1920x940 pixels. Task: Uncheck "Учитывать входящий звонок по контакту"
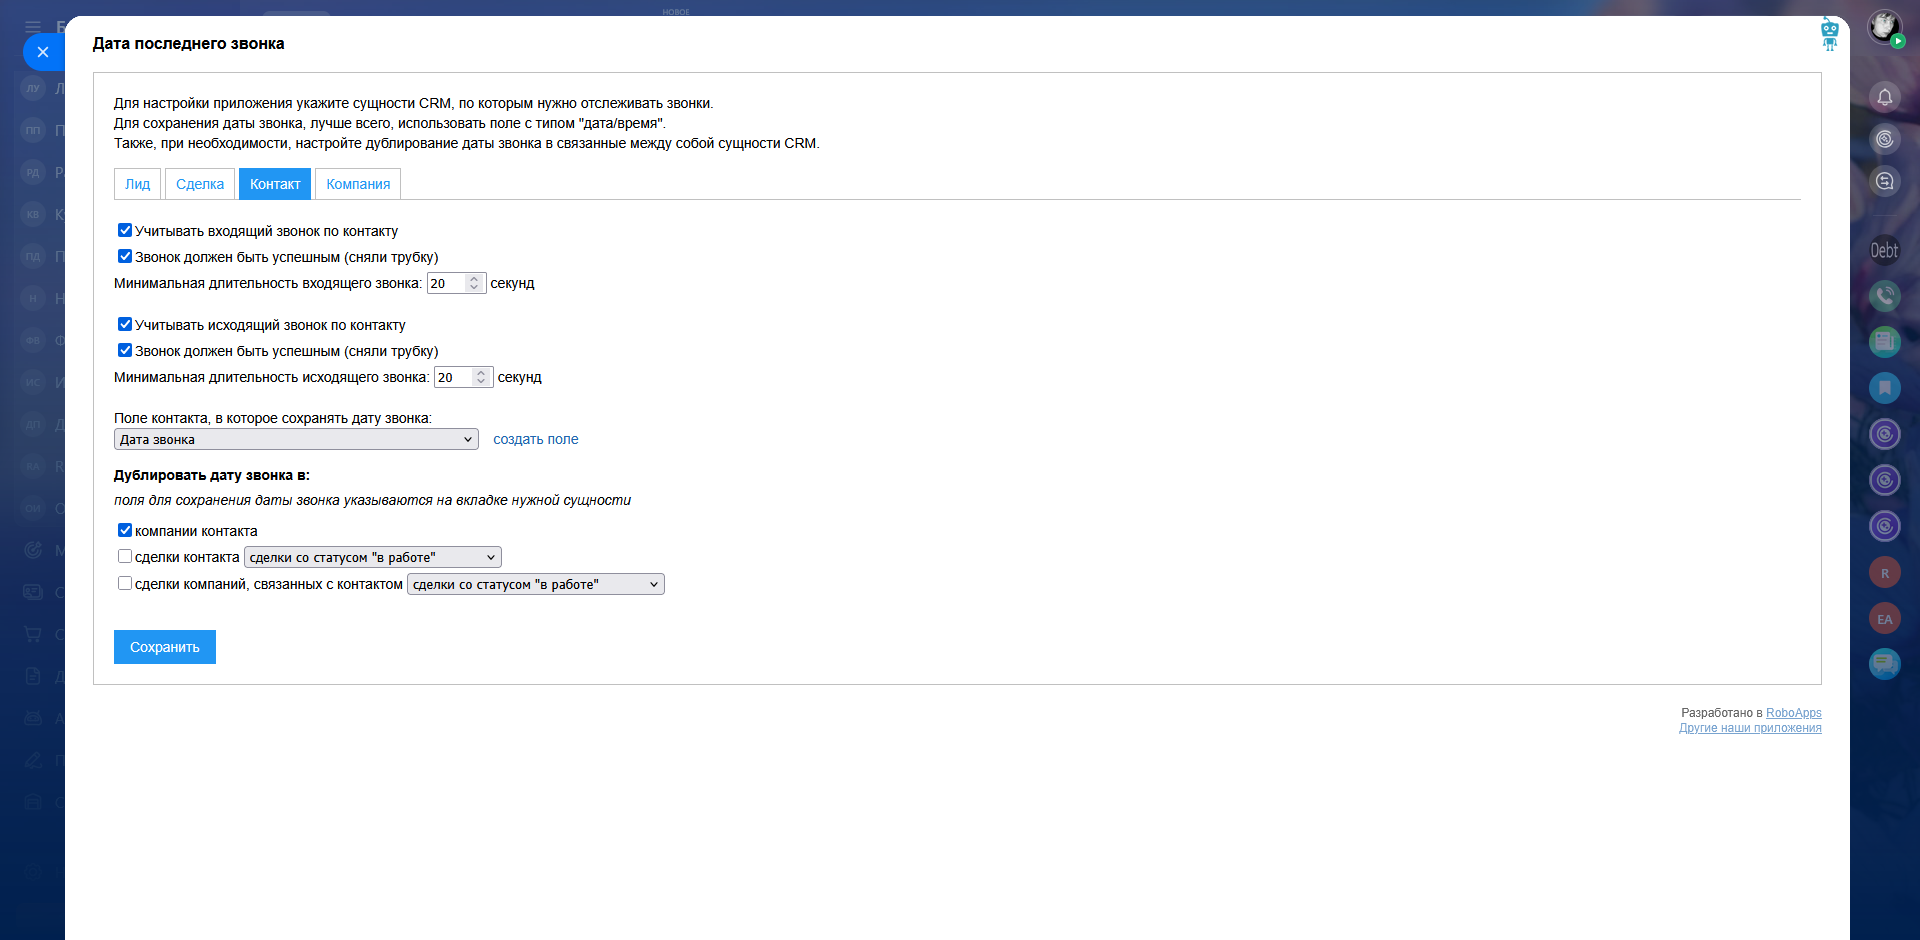[x=125, y=231]
